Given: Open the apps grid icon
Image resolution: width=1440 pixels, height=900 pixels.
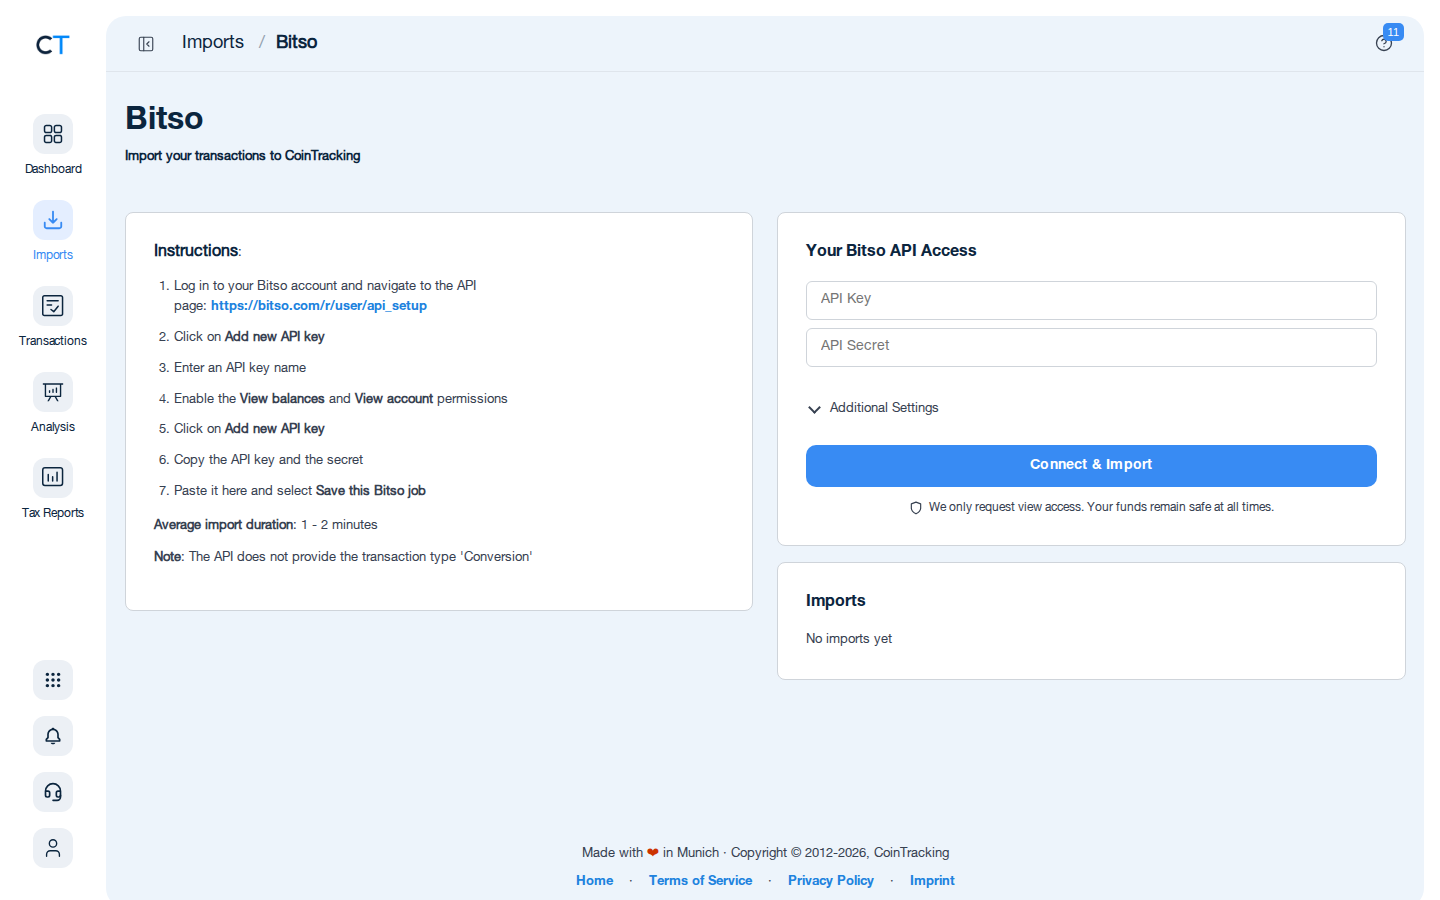Looking at the screenshot, I should [x=53, y=680].
